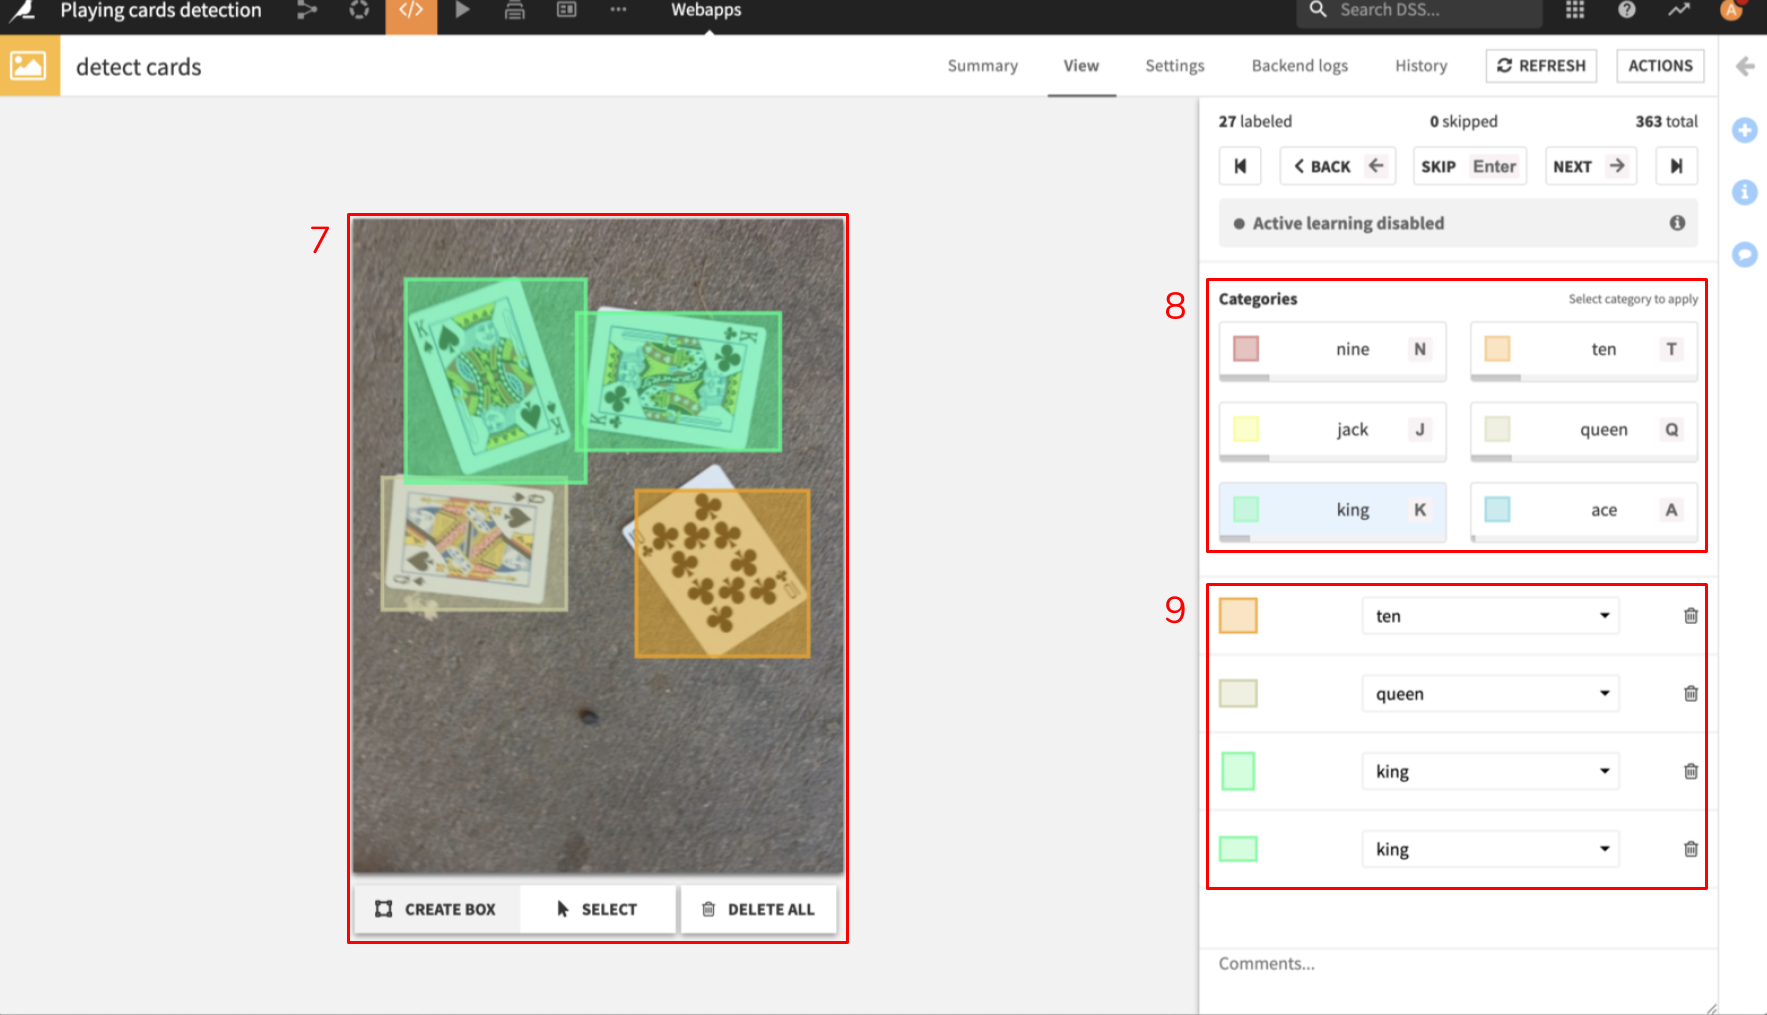
Task: Select the beige queen card bounding box
Action: pyautogui.click(x=475, y=543)
